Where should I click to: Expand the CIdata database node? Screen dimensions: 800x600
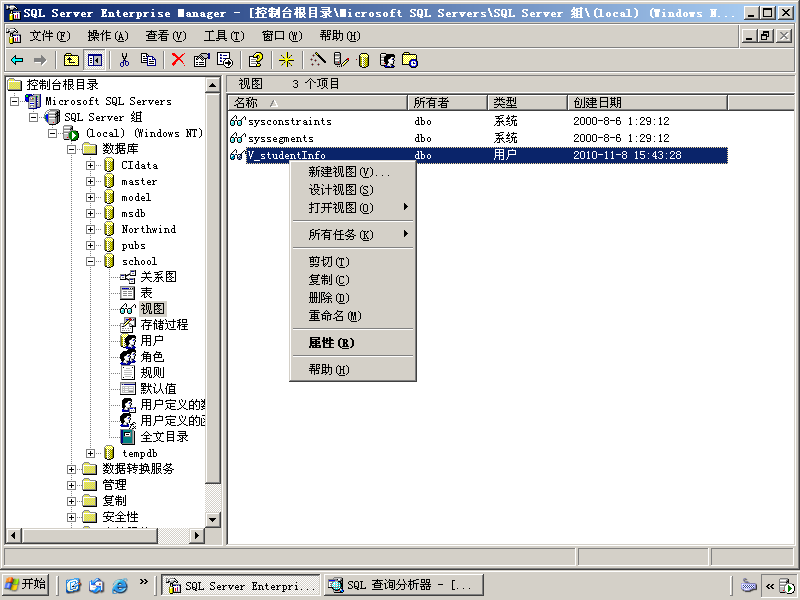click(x=90, y=165)
